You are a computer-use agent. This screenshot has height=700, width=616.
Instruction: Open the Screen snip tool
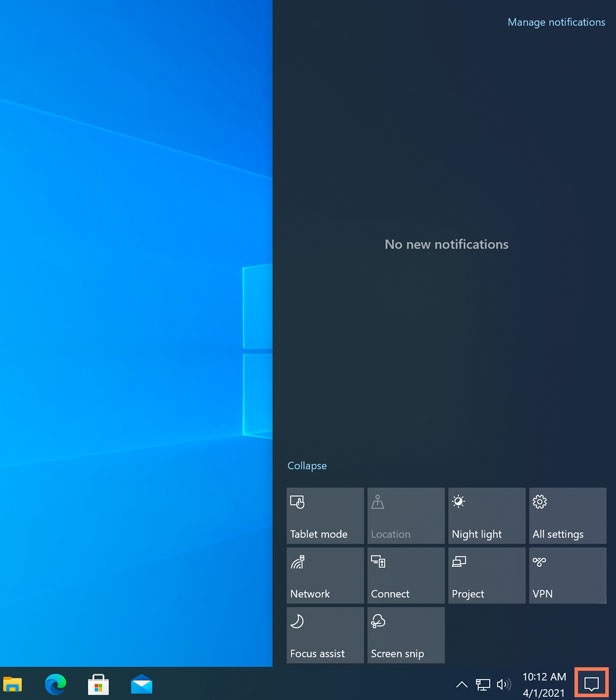point(406,635)
